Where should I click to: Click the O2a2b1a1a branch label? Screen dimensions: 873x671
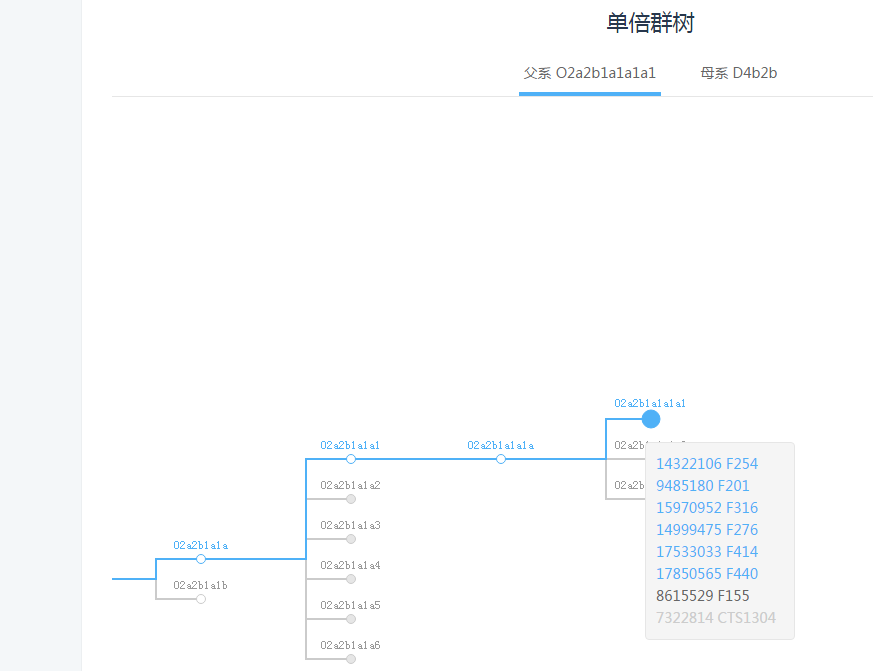click(200, 546)
